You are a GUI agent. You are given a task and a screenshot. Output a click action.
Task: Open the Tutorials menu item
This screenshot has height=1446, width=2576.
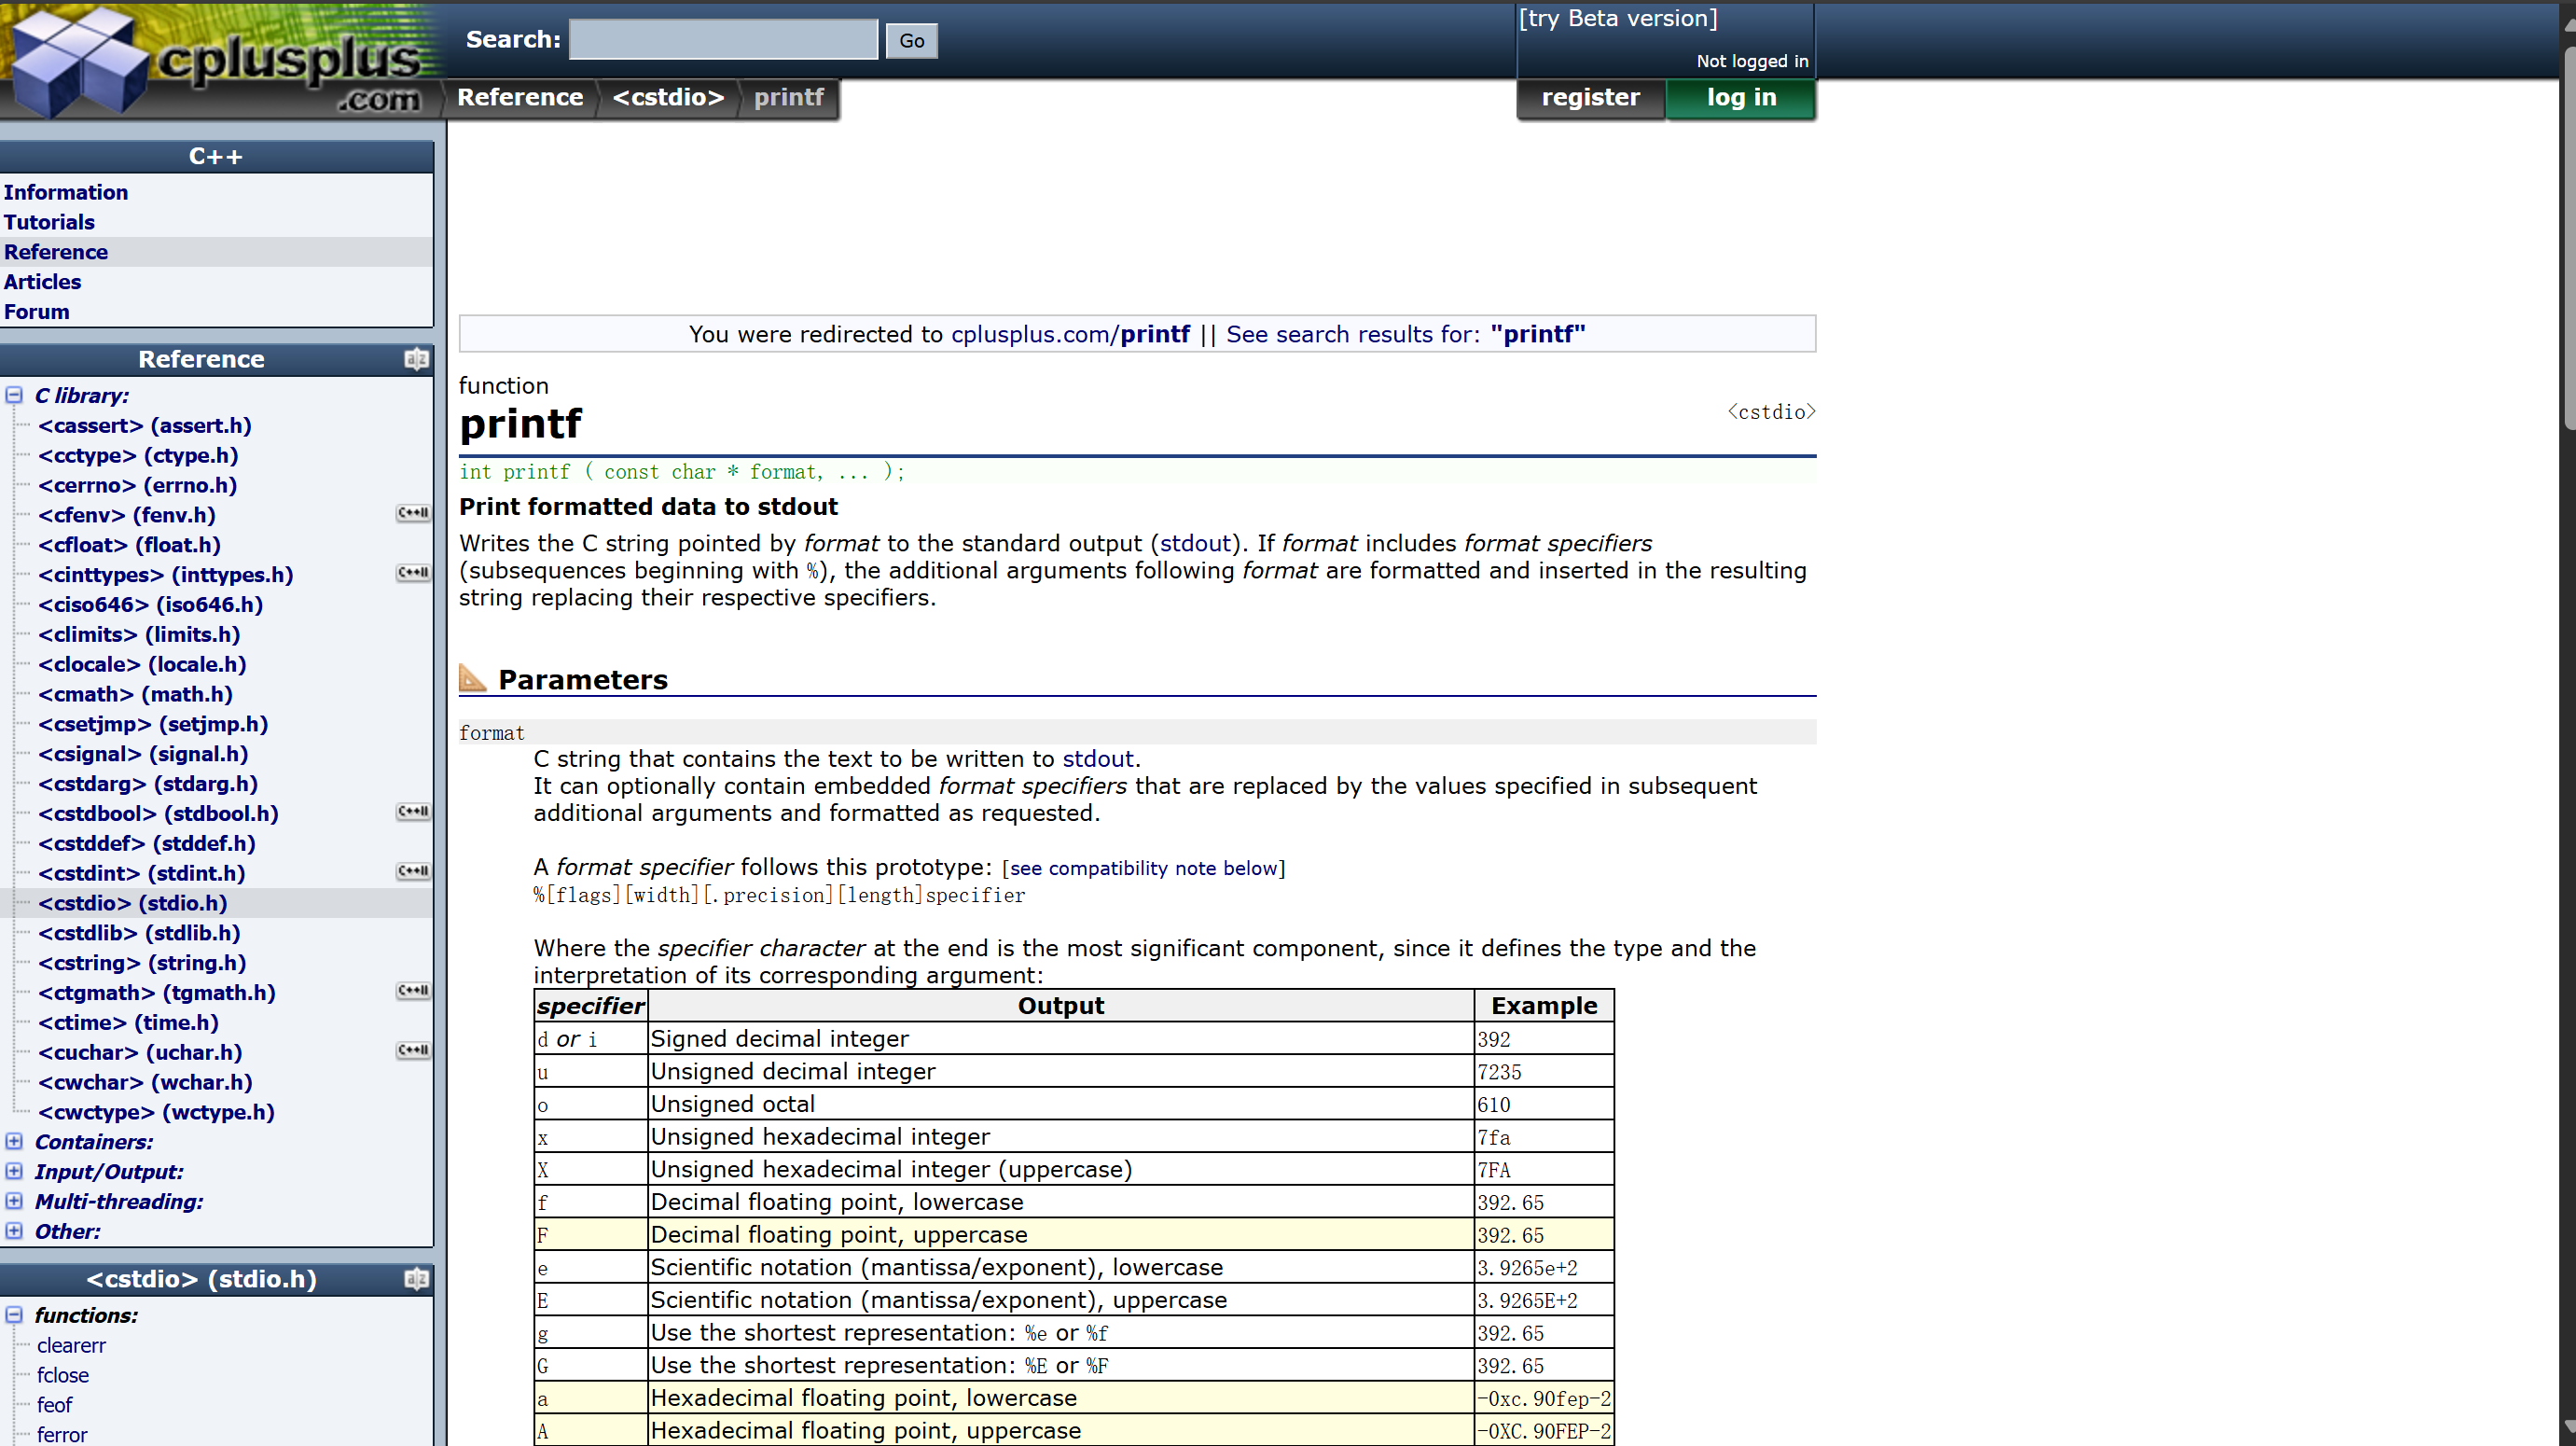(x=49, y=222)
